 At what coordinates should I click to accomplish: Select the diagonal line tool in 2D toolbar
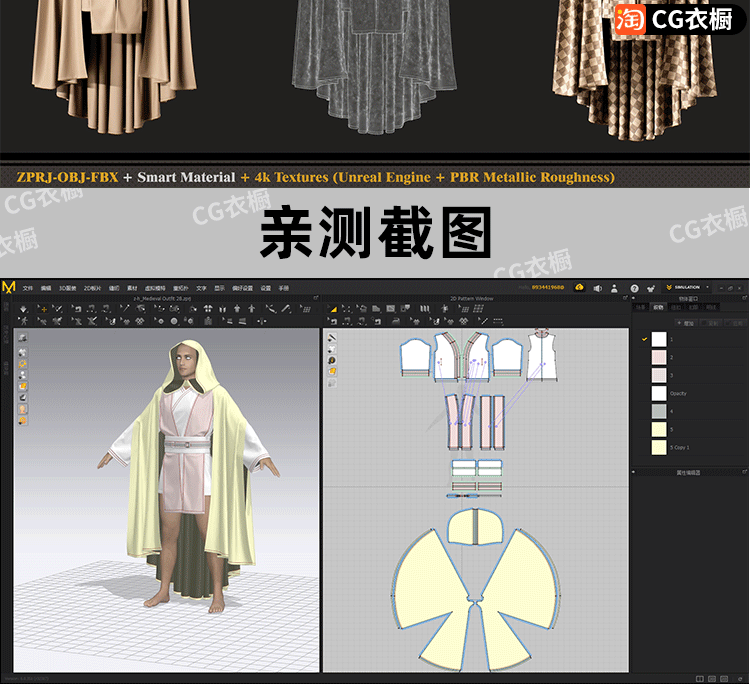(x=484, y=321)
